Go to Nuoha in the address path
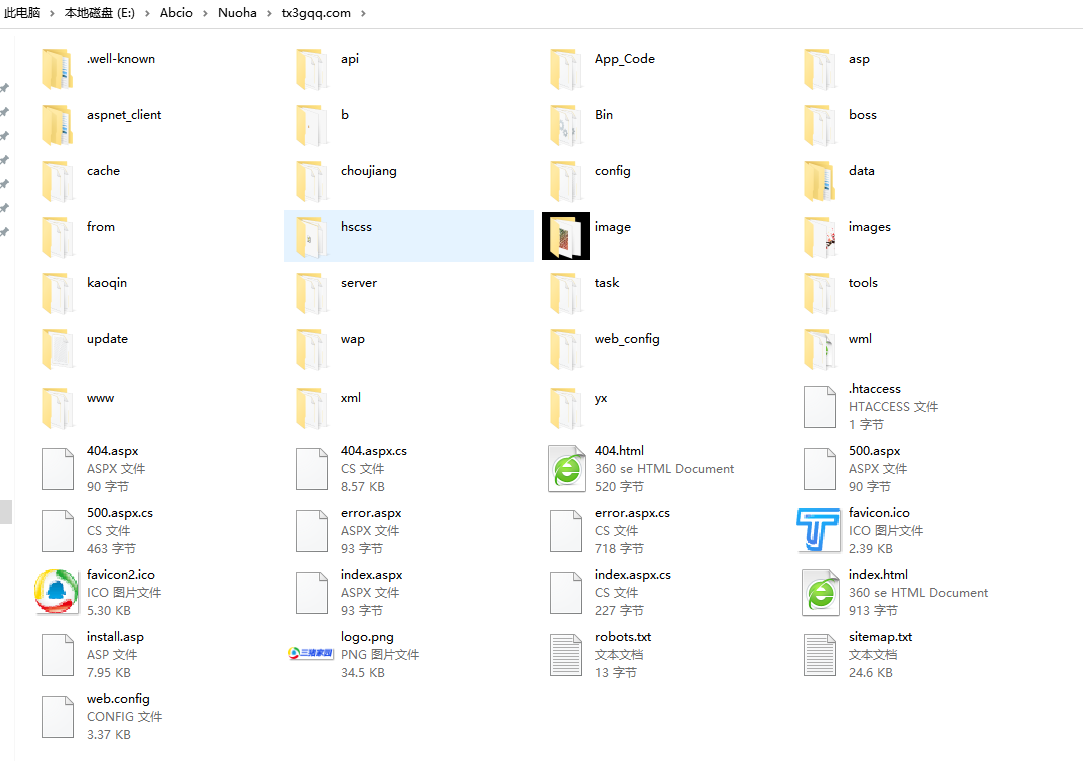Screen dimensions: 1083x761 tap(237, 13)
